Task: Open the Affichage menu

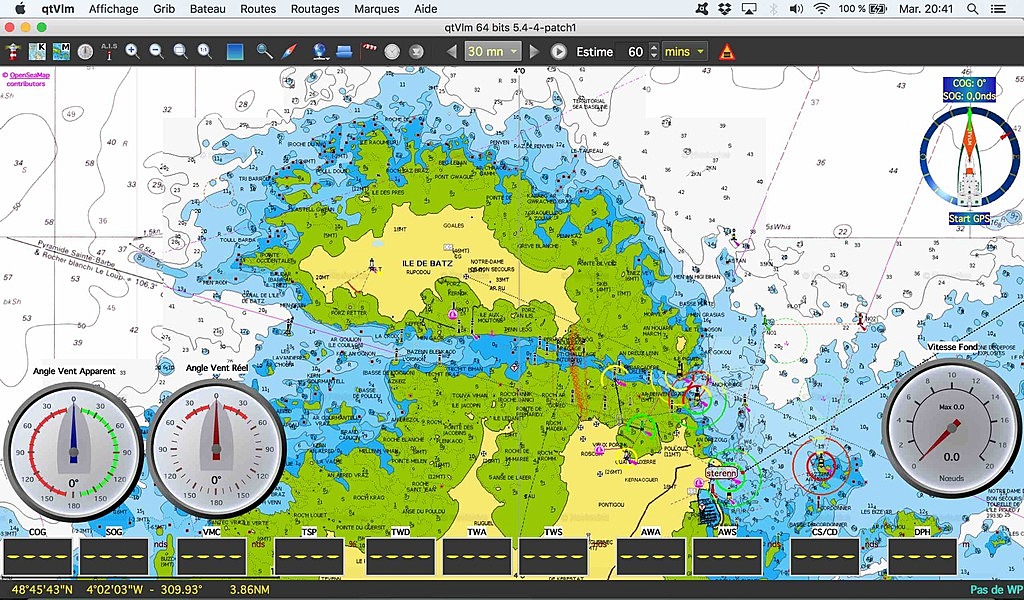Action: [x=114, y=9]
